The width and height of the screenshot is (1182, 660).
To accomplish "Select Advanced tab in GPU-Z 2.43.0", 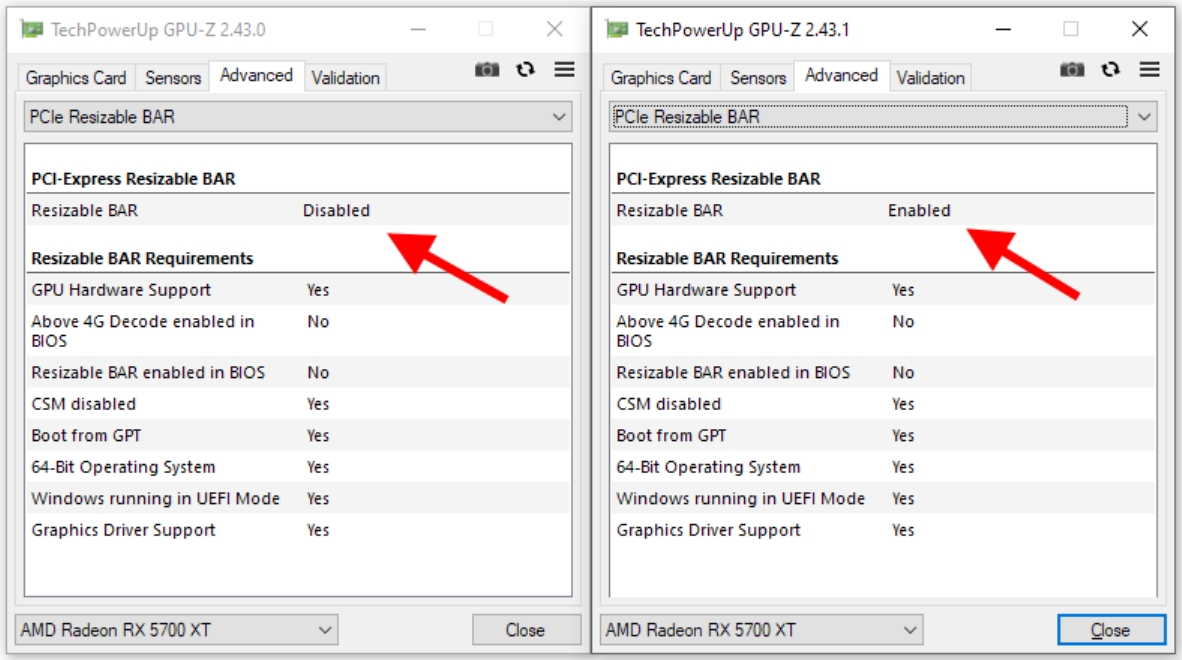I will (x=256, y=75).
